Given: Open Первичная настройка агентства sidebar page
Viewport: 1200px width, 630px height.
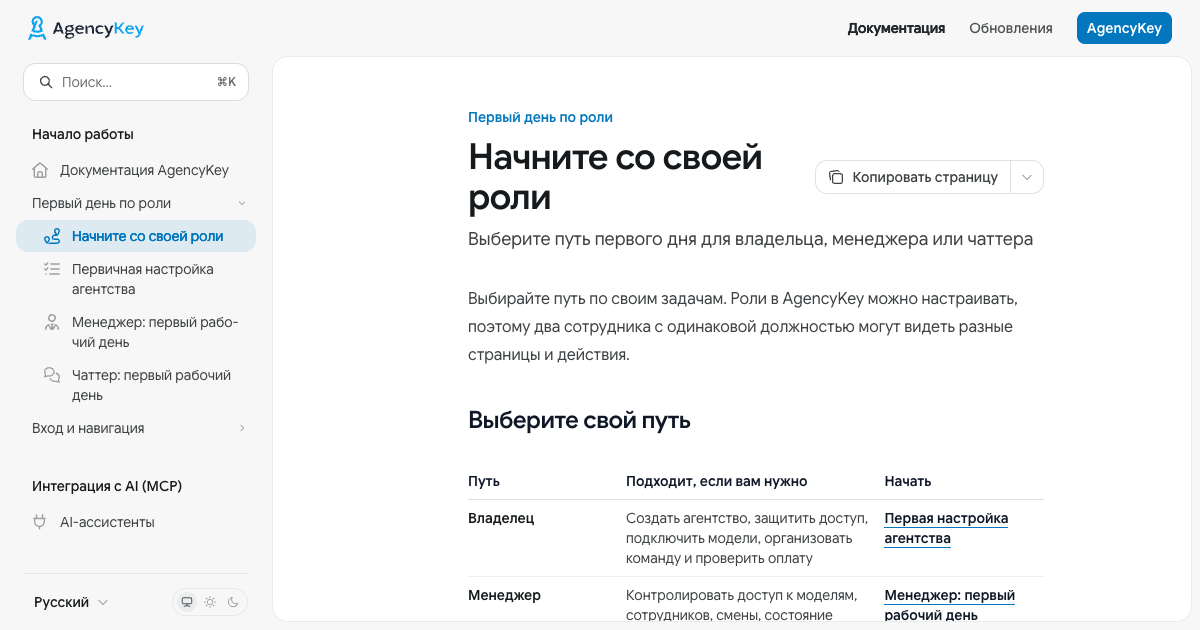Looking at the screenshot, I should pyautogui.click(x=136, y=279).
